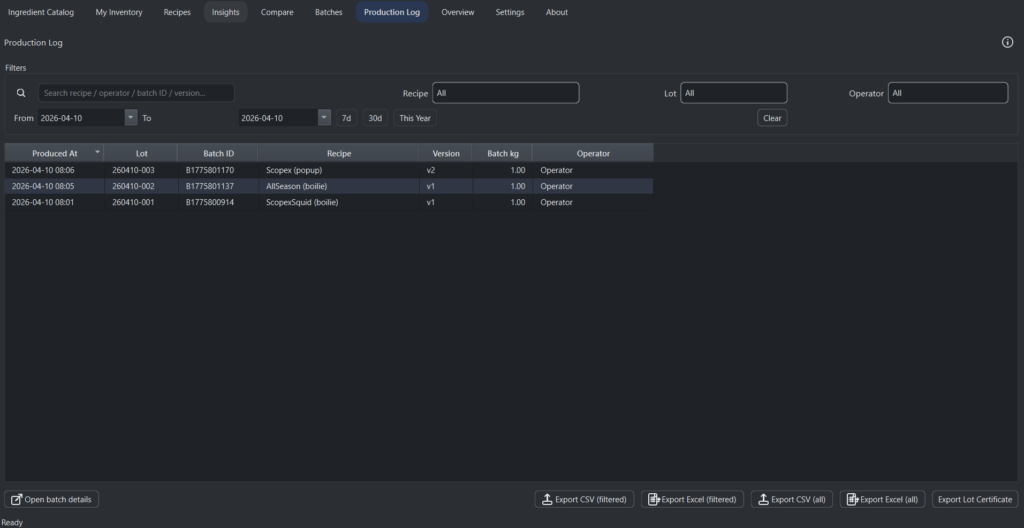Toggle sort arrow on Produced At column
The height and width of the screenshot is (528, 1024).
(x=97, y=153)
